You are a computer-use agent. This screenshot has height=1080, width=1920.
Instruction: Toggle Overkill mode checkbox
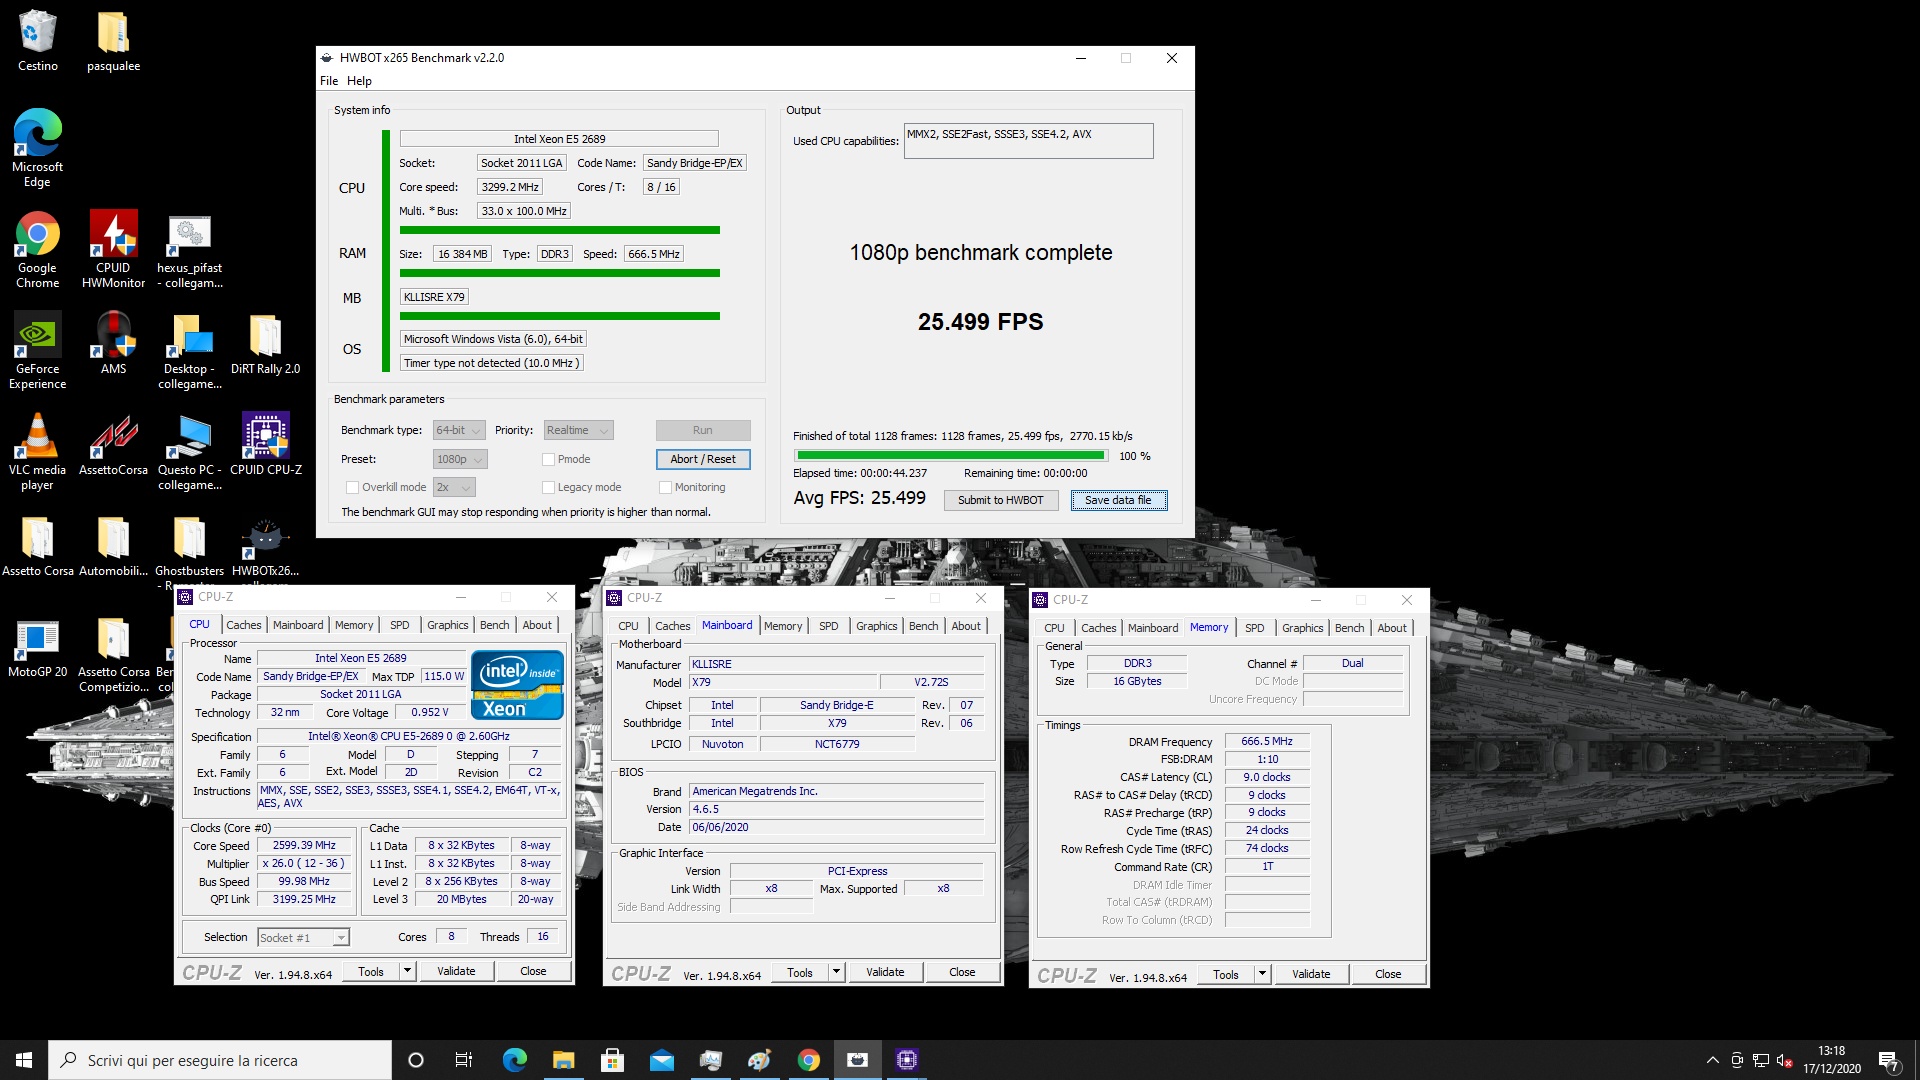[352, 487]
